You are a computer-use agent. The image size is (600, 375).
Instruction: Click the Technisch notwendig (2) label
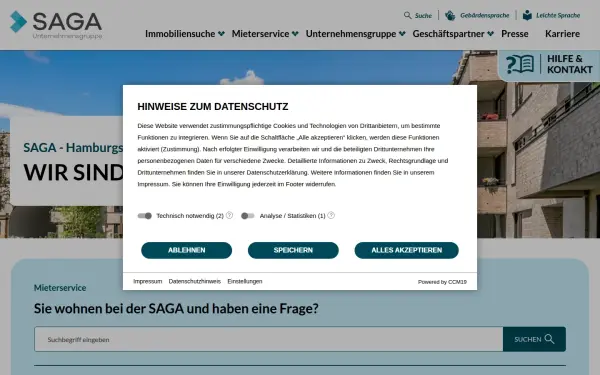click(x=190, y=216)
